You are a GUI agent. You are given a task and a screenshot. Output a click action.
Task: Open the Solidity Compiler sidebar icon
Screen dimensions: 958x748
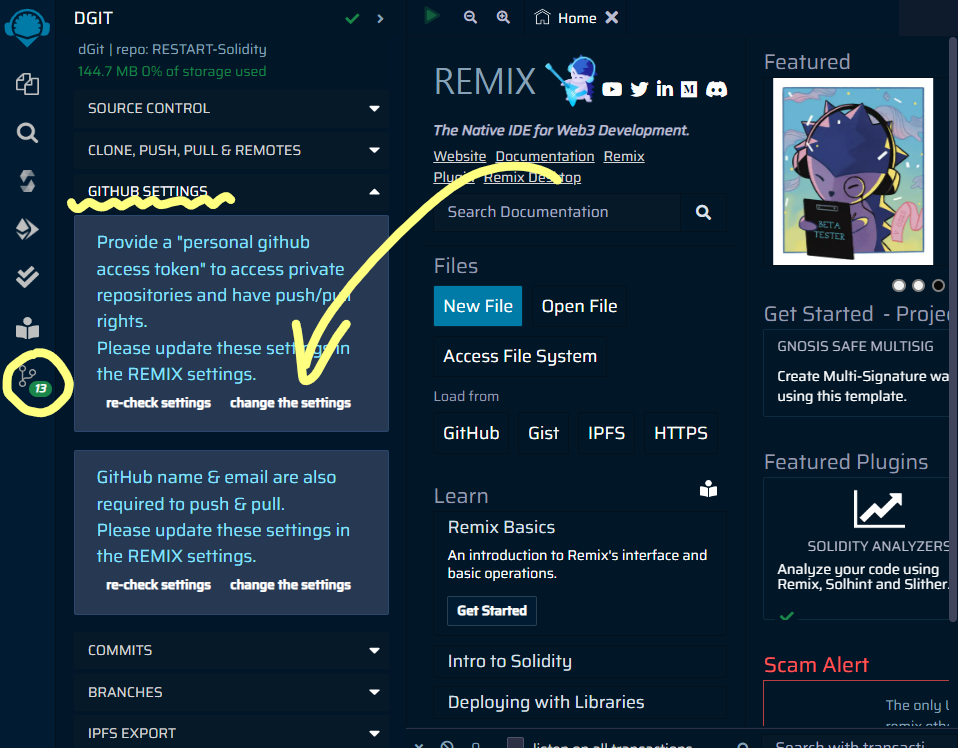point(27,181)
